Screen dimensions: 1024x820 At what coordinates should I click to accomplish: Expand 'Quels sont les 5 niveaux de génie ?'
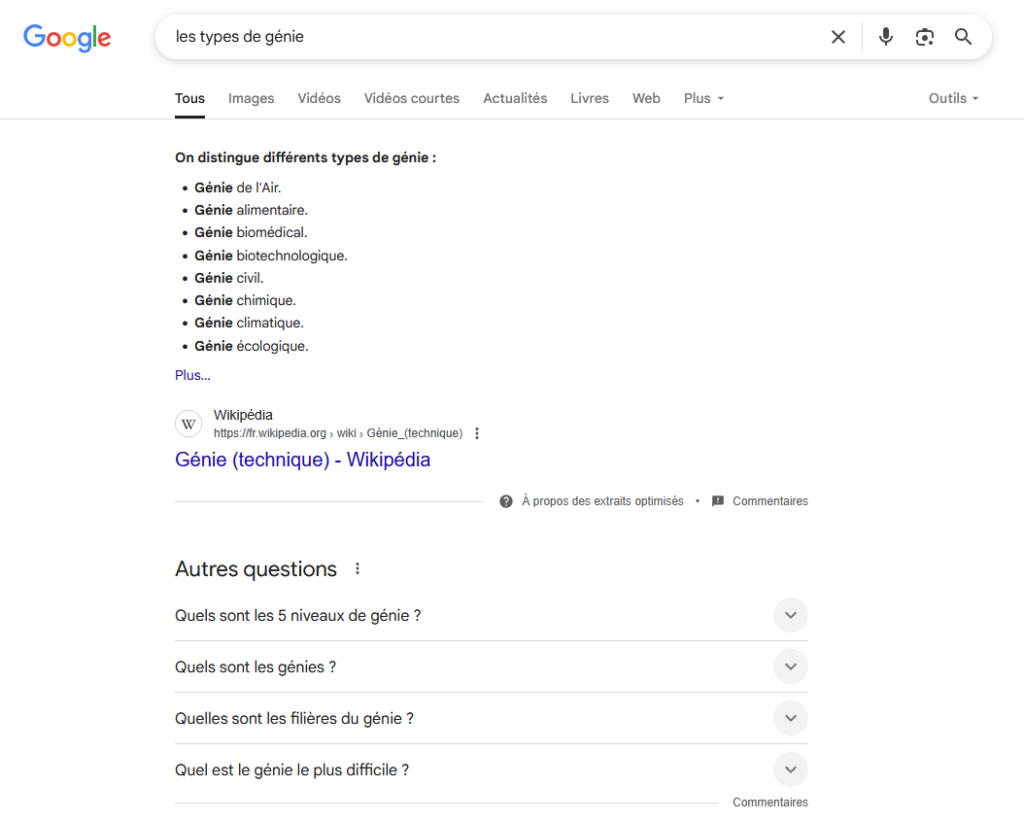491,615
